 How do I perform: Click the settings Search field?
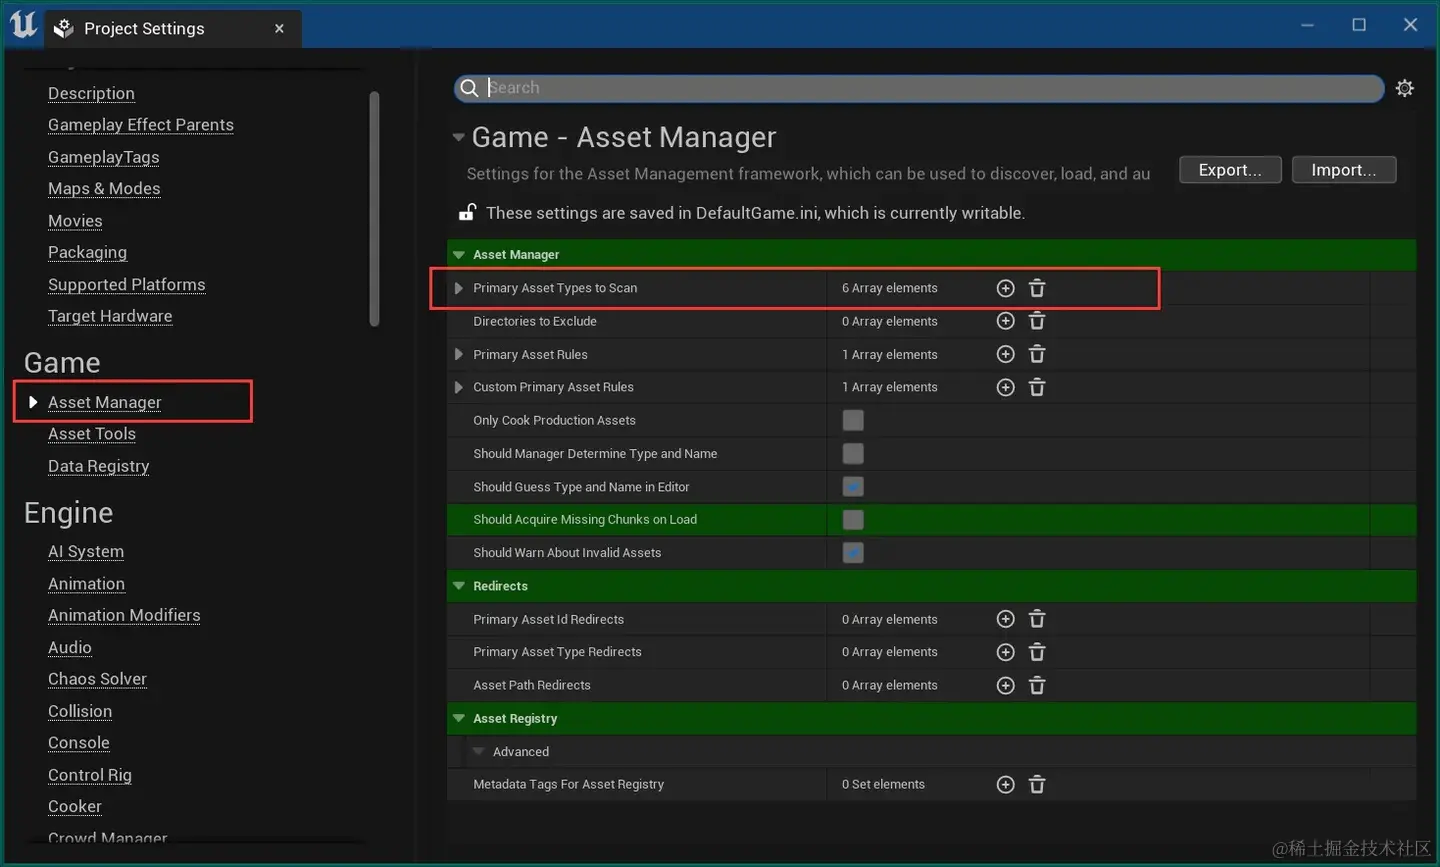coord(919,88)
